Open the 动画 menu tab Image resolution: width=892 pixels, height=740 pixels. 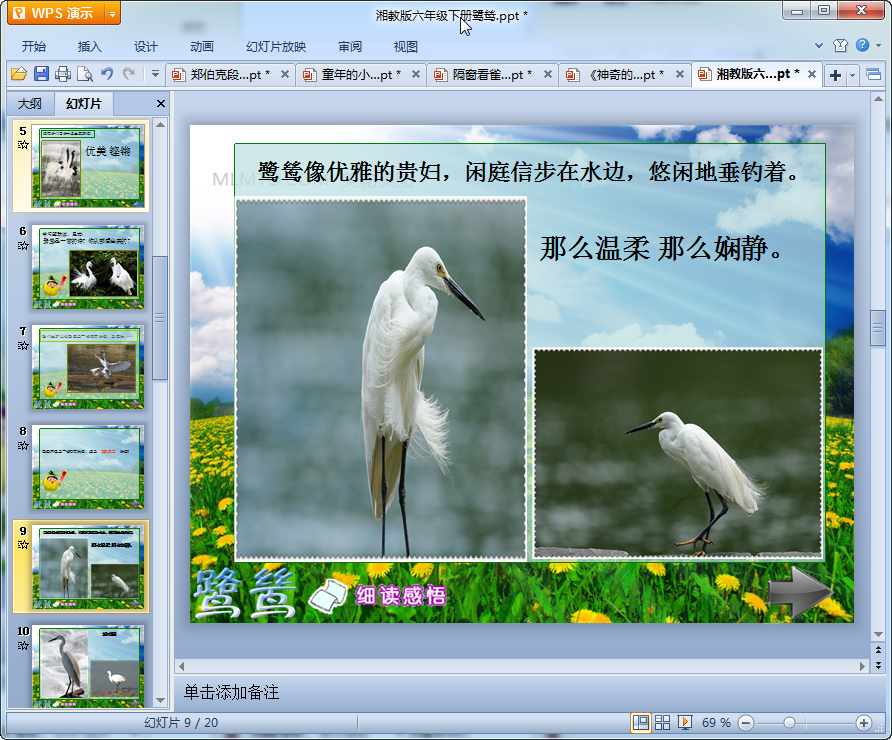[202, 47]
